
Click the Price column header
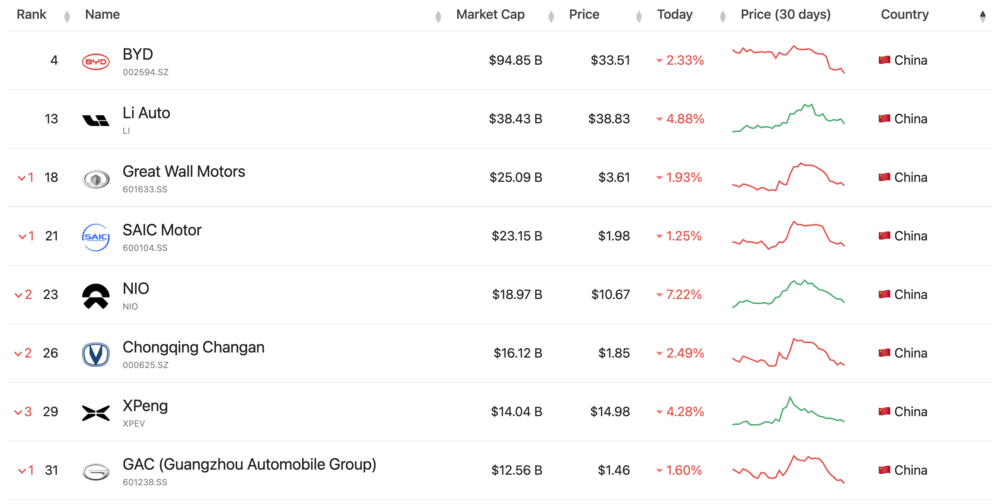[584, 15]
